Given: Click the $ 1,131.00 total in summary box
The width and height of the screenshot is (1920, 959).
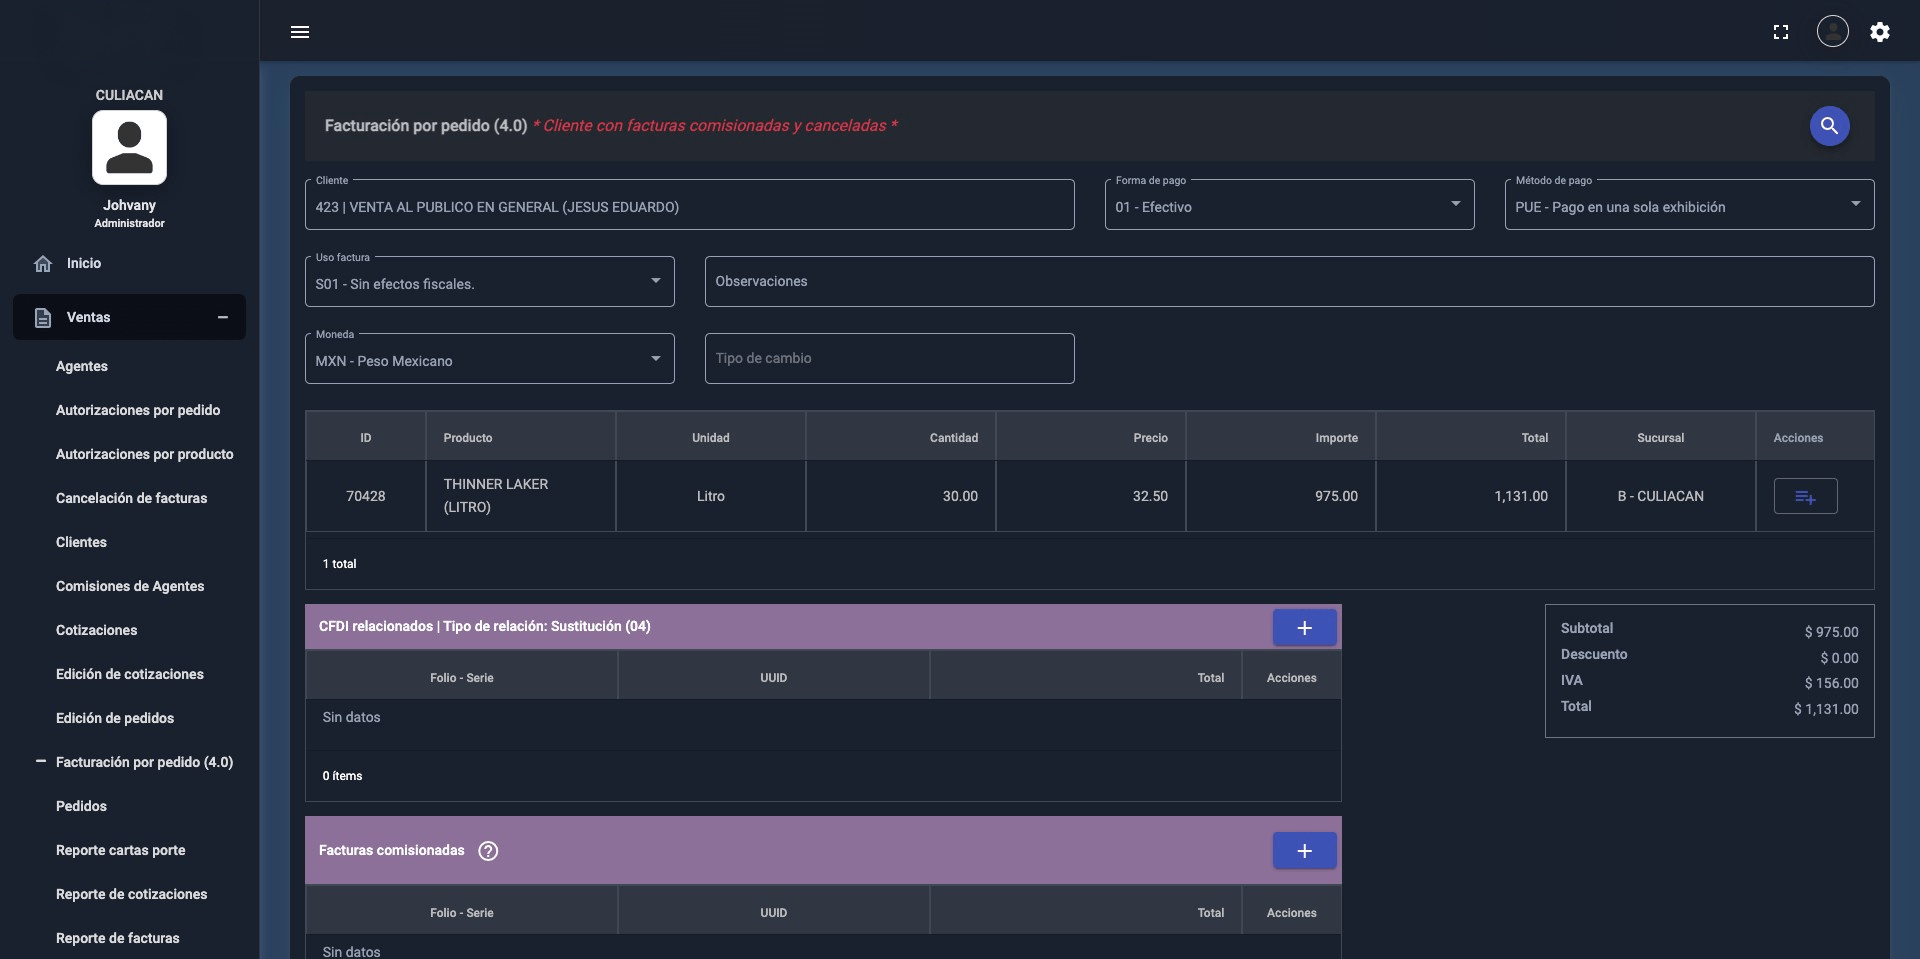Looking at the screenshot, I should click(x=1826, y=709).
